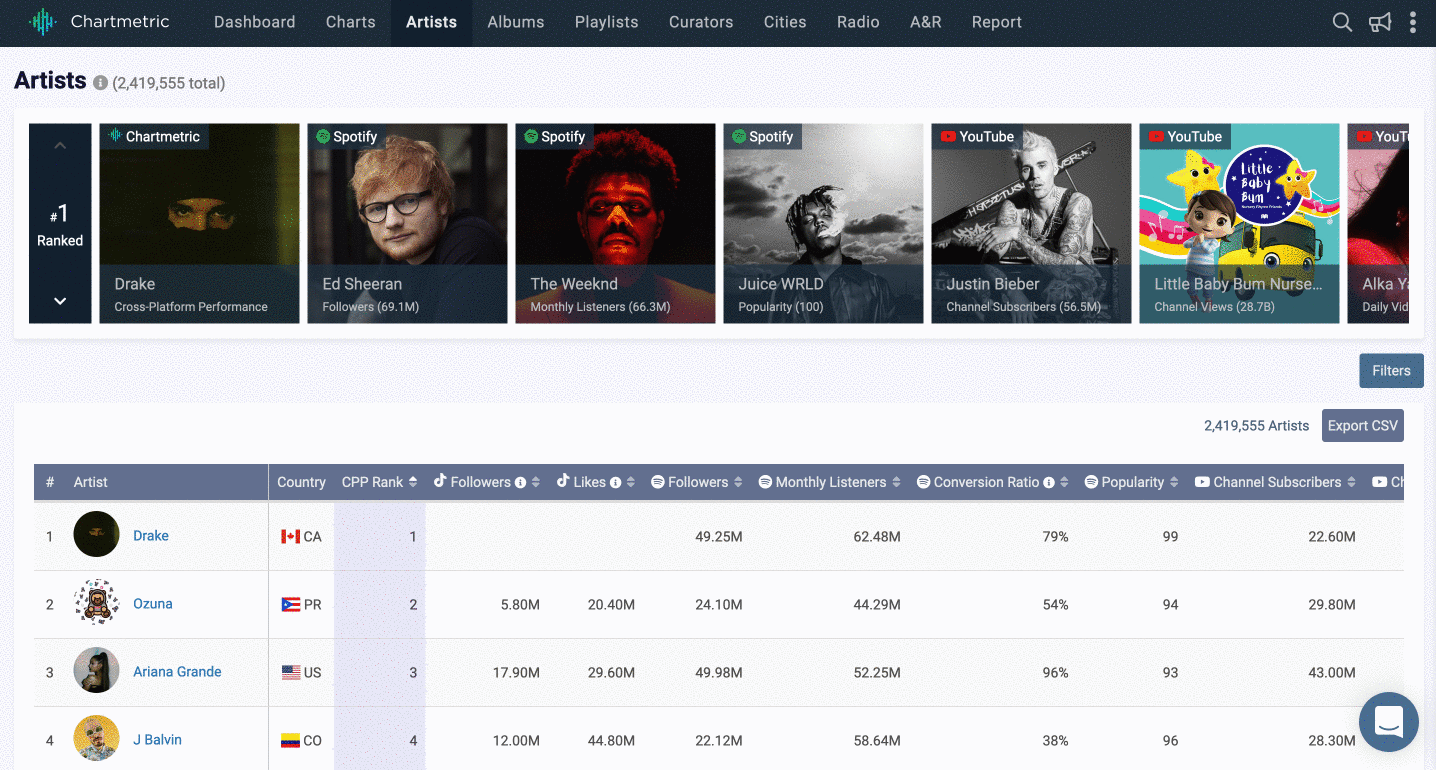Switch to the Albums tab

(x=516, y=22)
